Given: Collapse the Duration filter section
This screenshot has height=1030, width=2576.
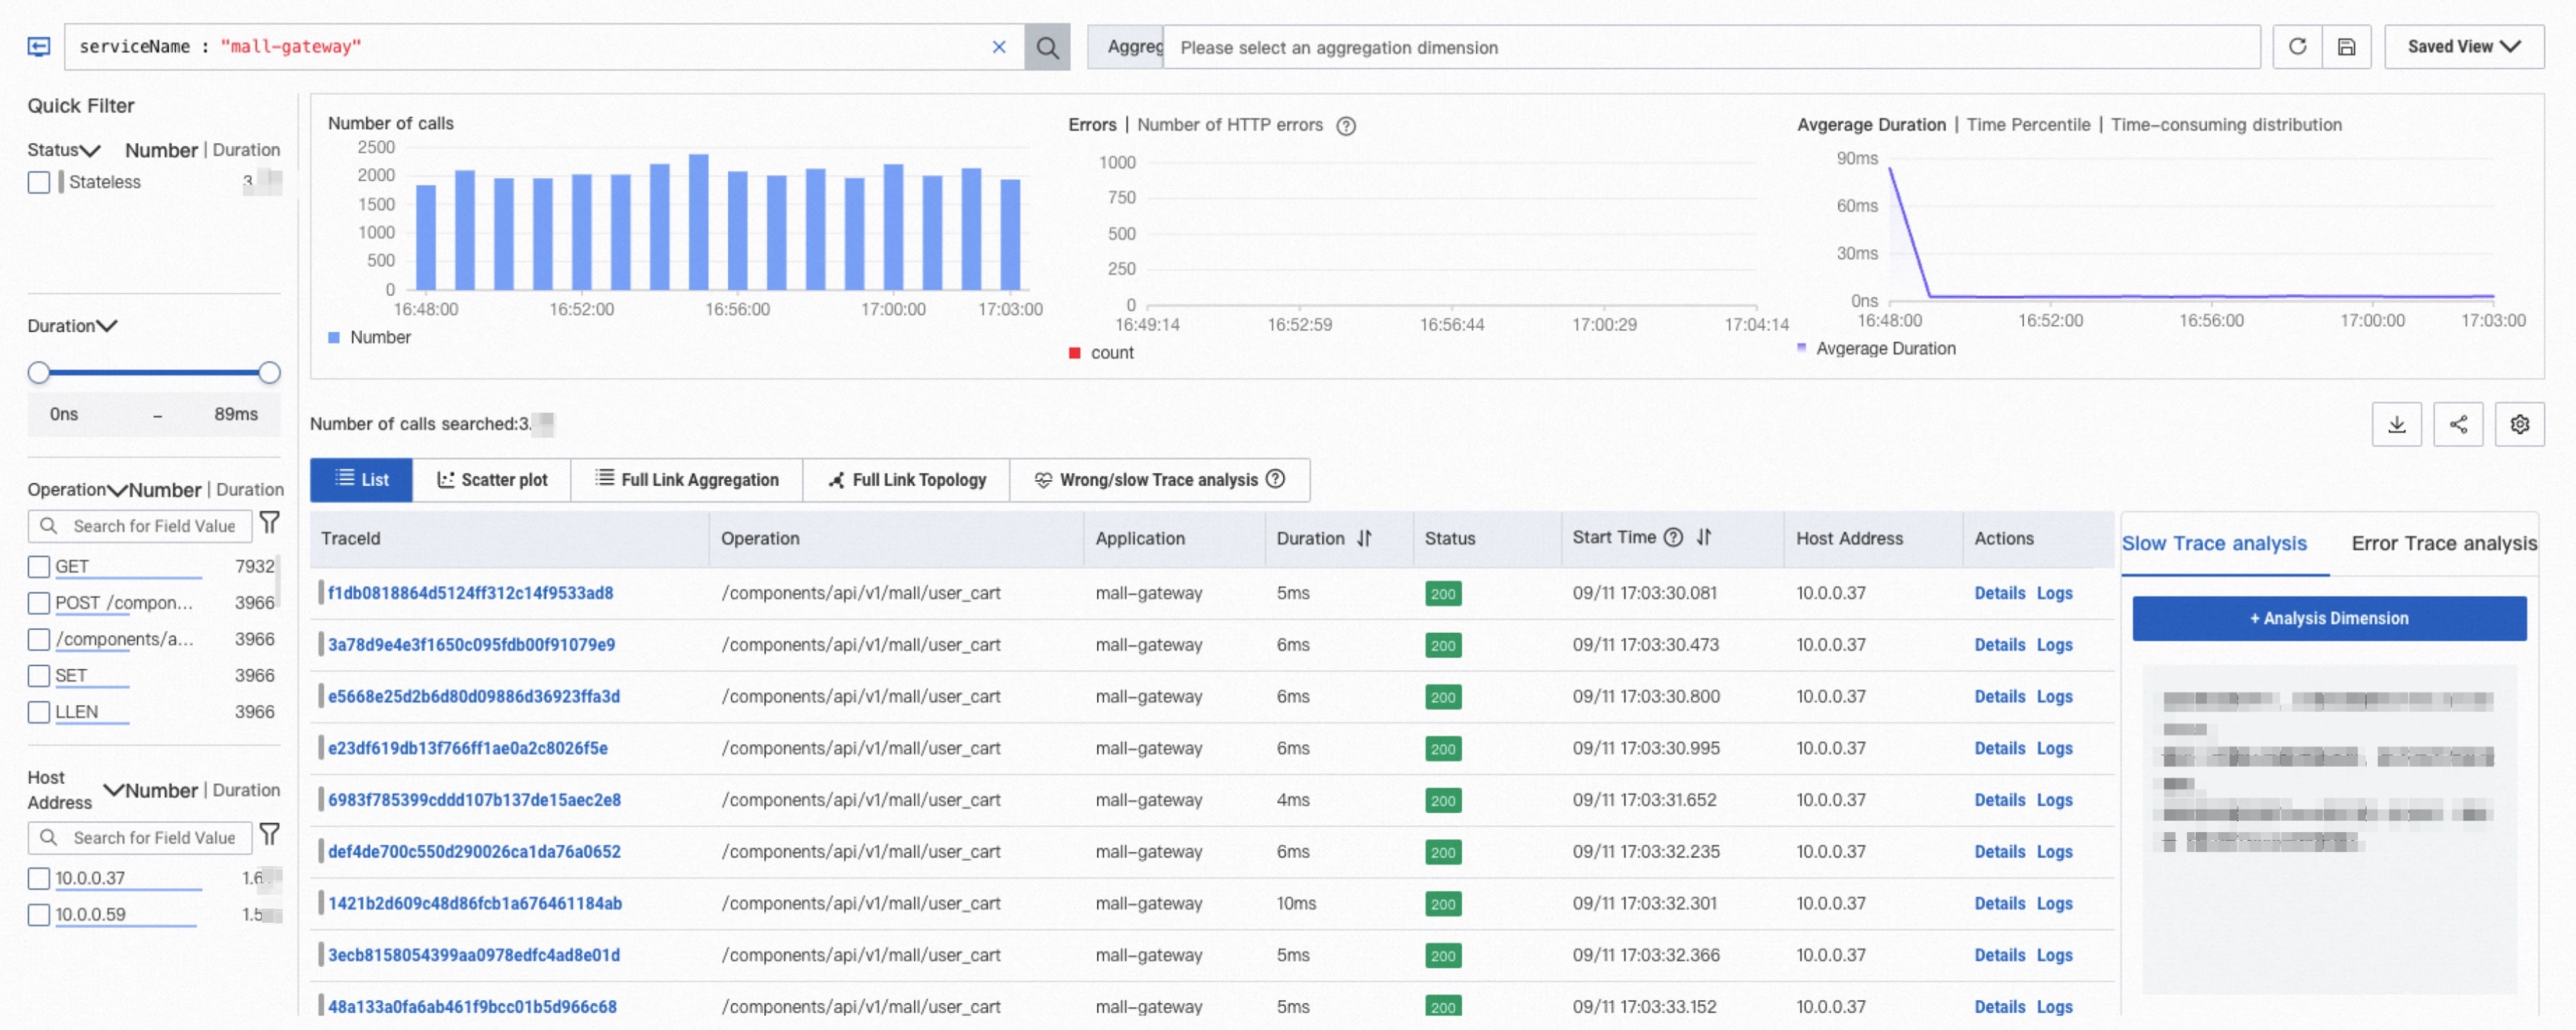Looking at the screenshot, I should click(107, 326).
